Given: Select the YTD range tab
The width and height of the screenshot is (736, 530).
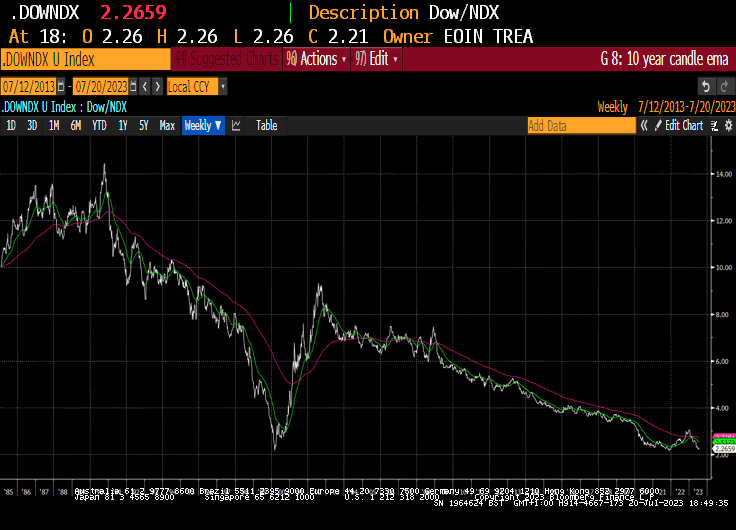Looking at the screenshot, I should (x=99, y=125).
